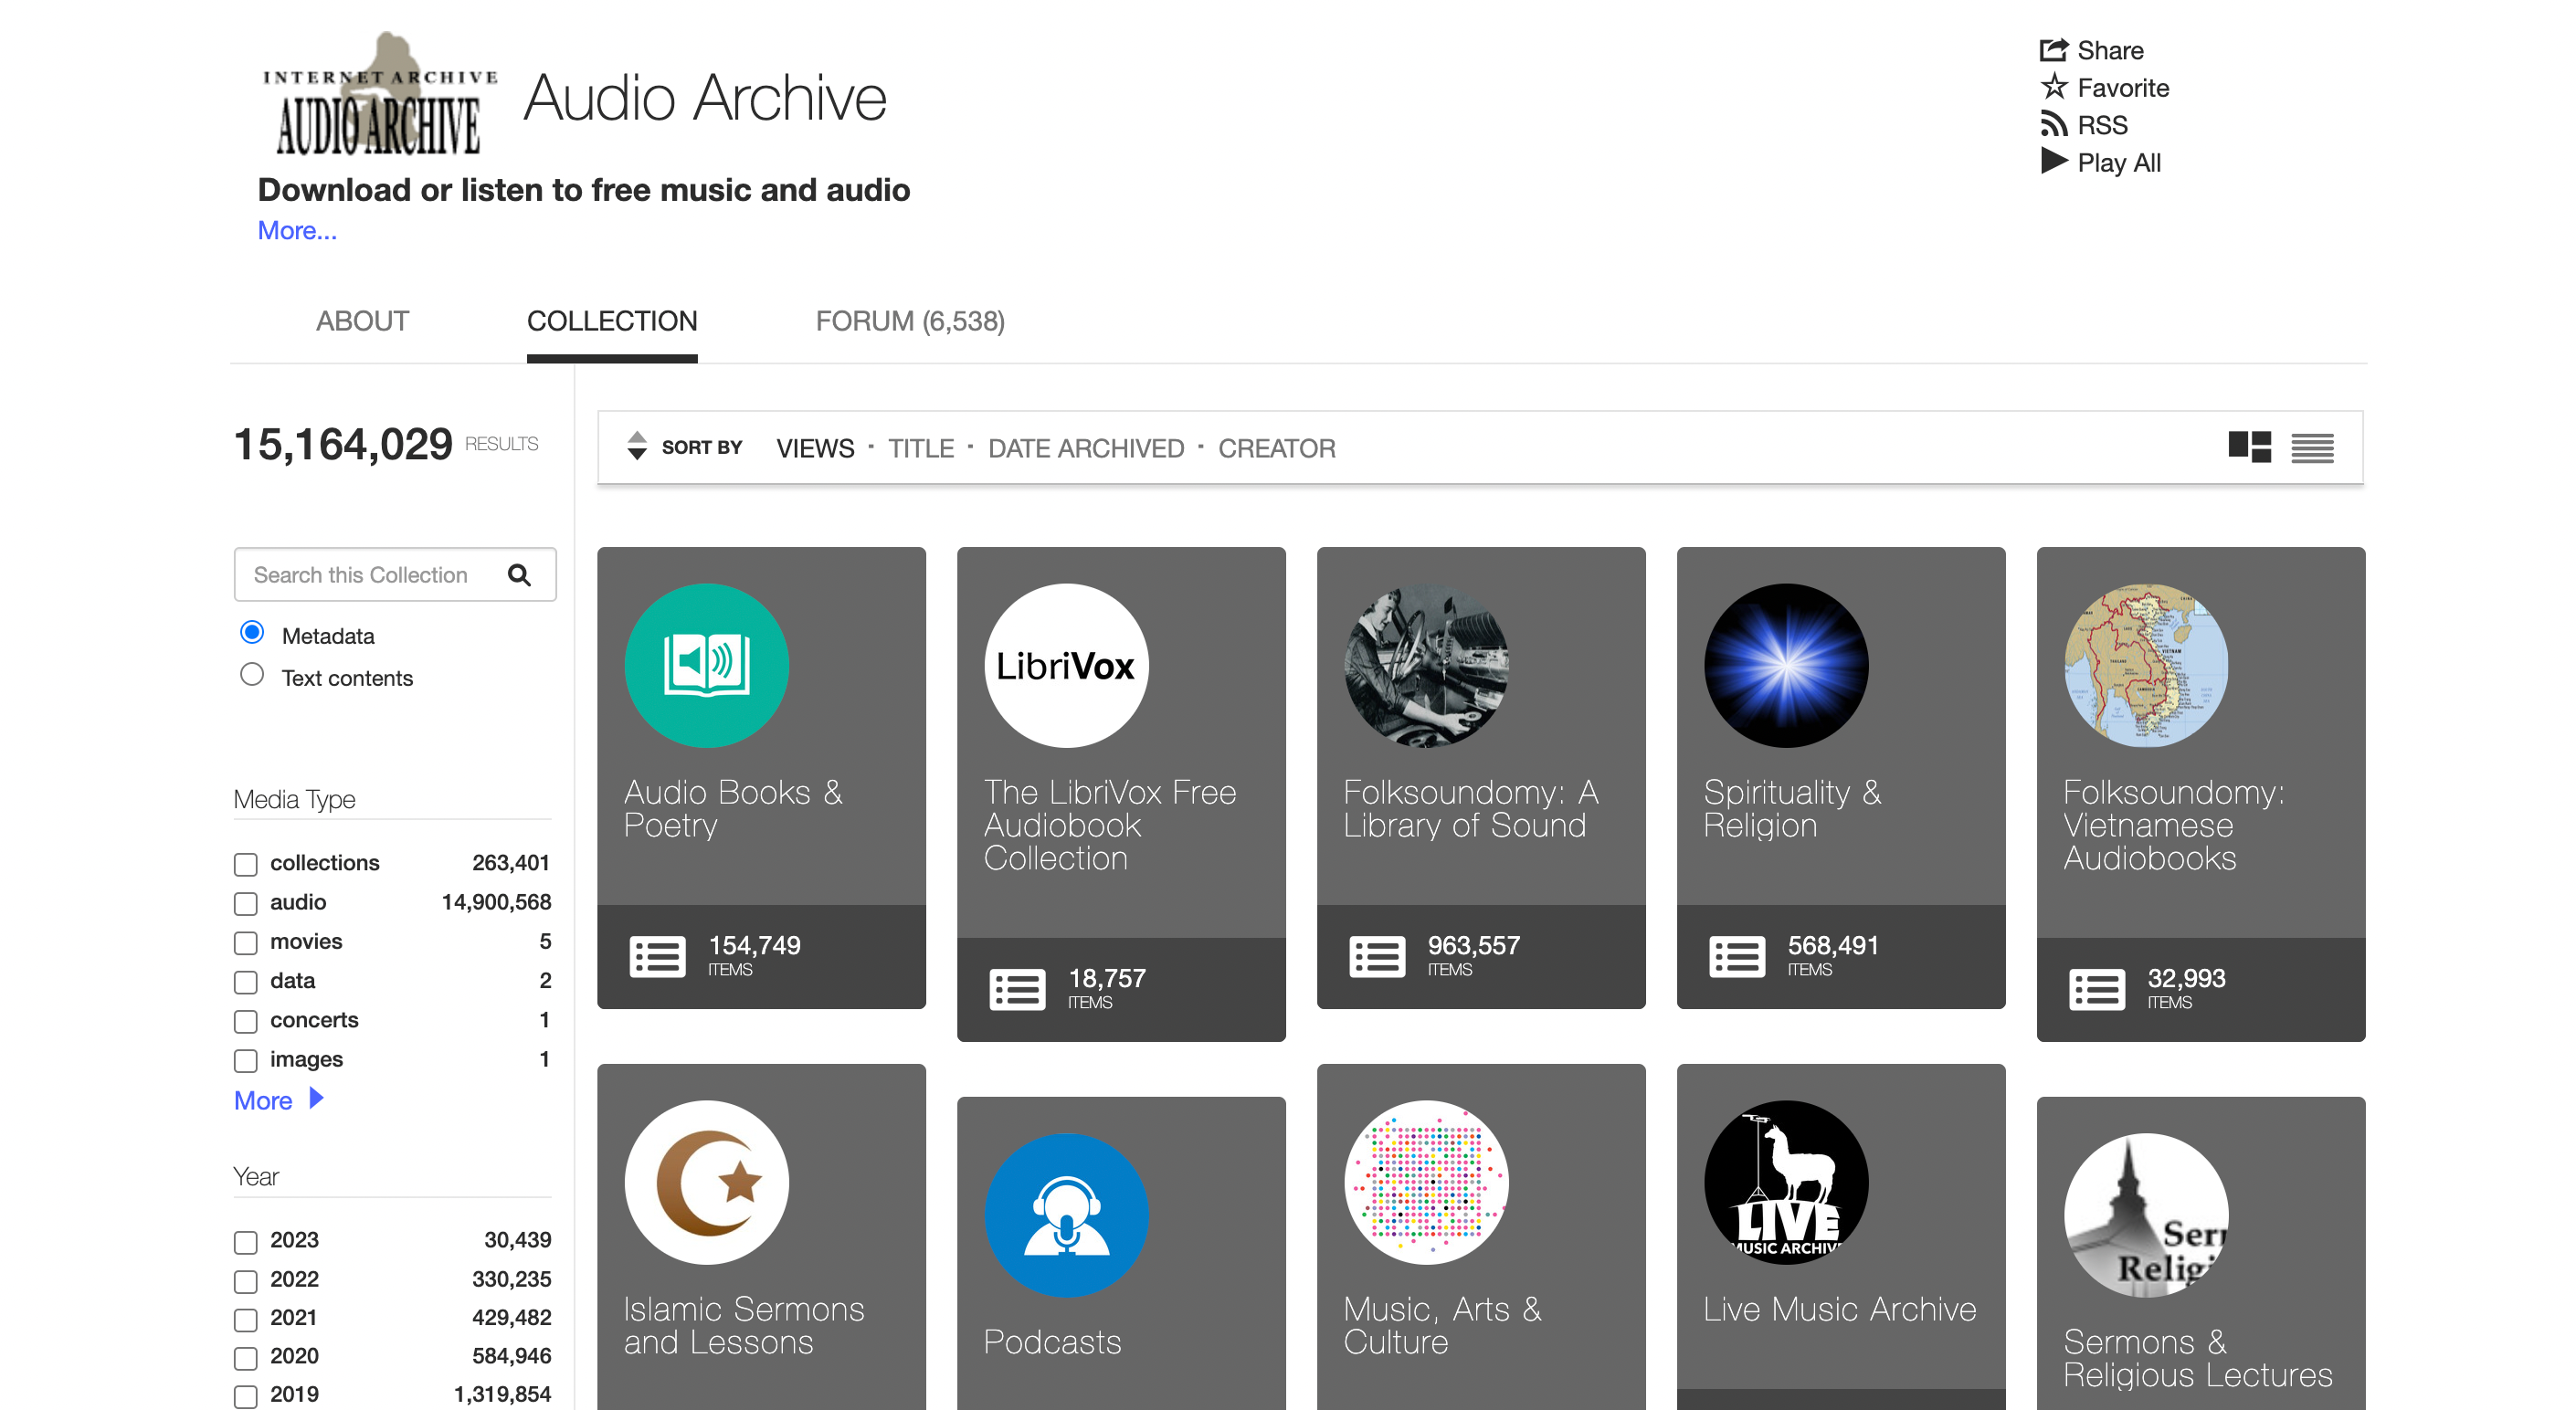
Task: Switch to list view icon
Action: pos(2312,447)
